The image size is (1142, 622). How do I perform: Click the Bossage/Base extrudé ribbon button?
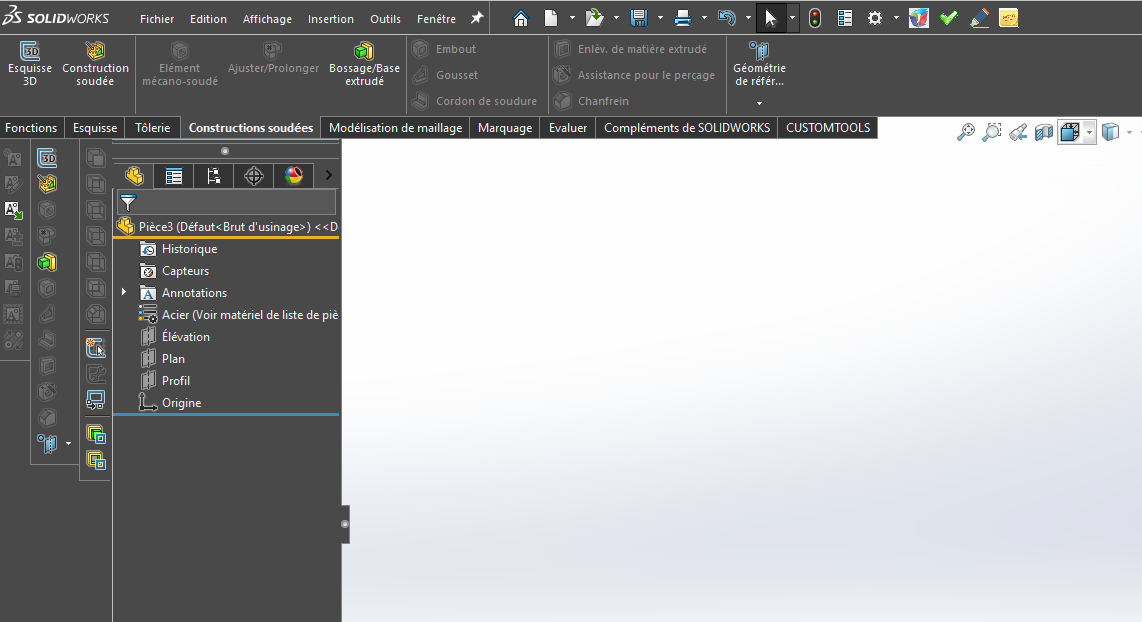click(x=364, y=64)
